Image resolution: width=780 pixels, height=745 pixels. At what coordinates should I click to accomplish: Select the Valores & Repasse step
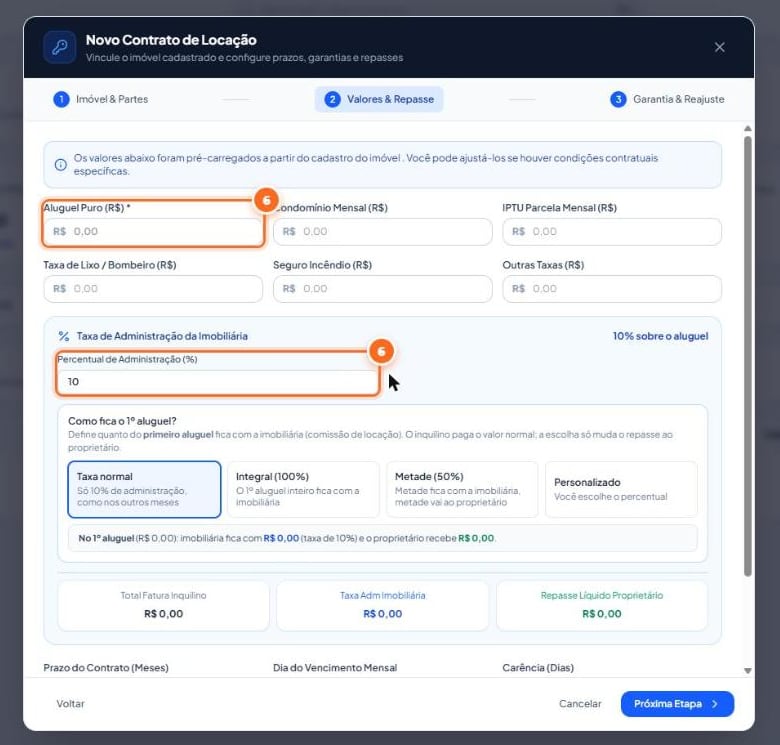click(x=379, y=99)
